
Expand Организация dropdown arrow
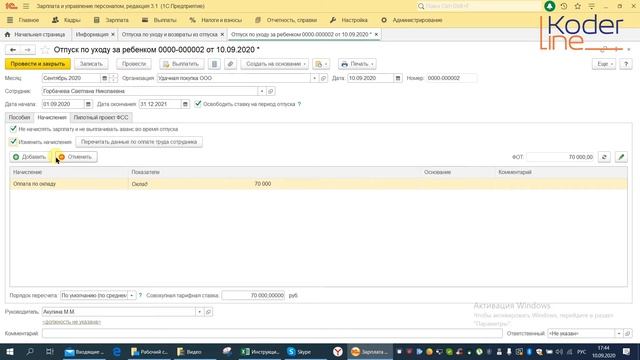[x=314, y=78]
